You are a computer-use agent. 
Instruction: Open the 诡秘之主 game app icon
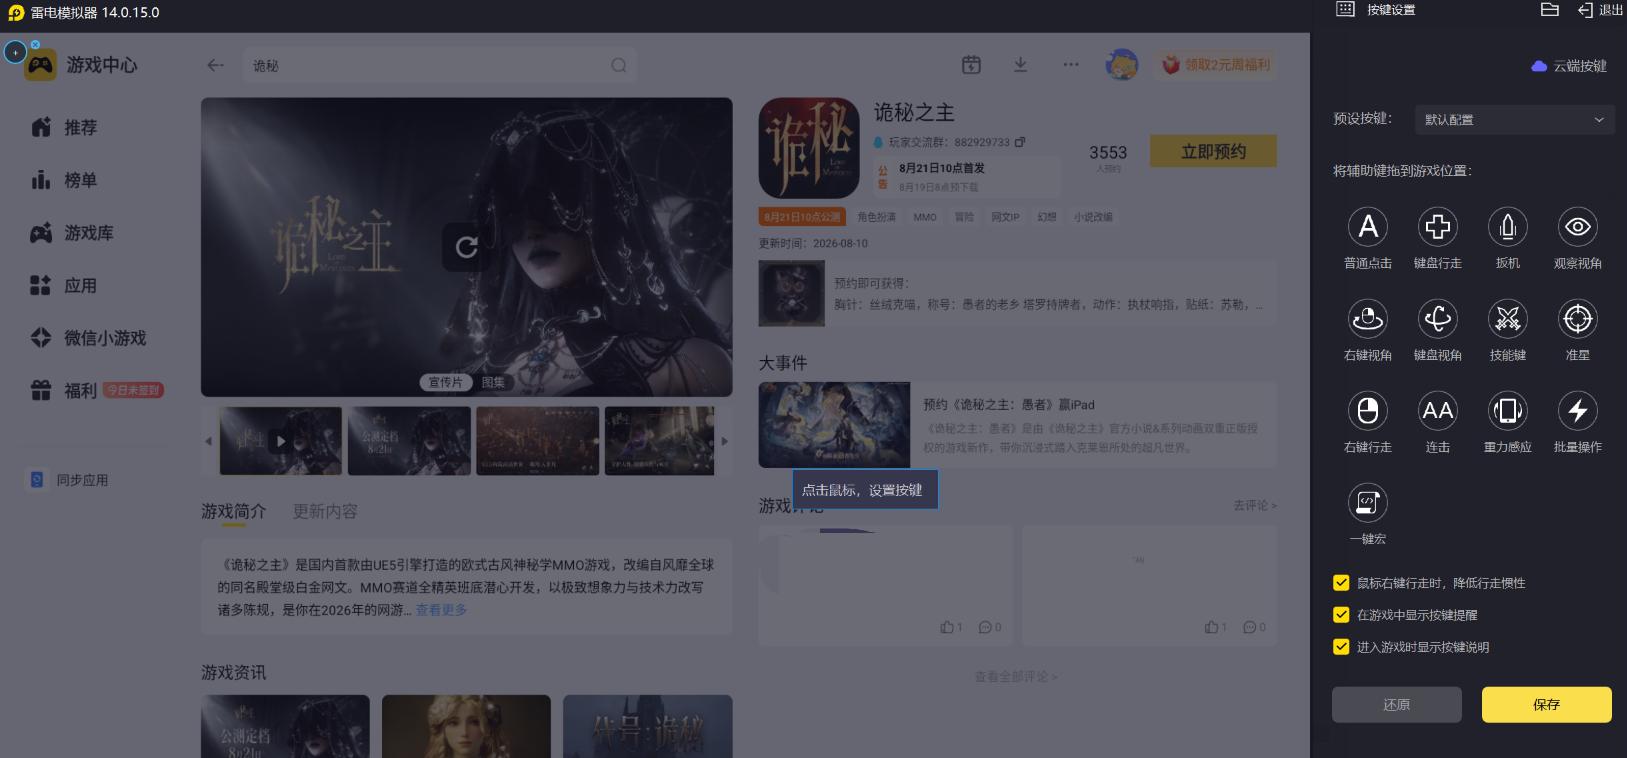(x=809, y=148)
